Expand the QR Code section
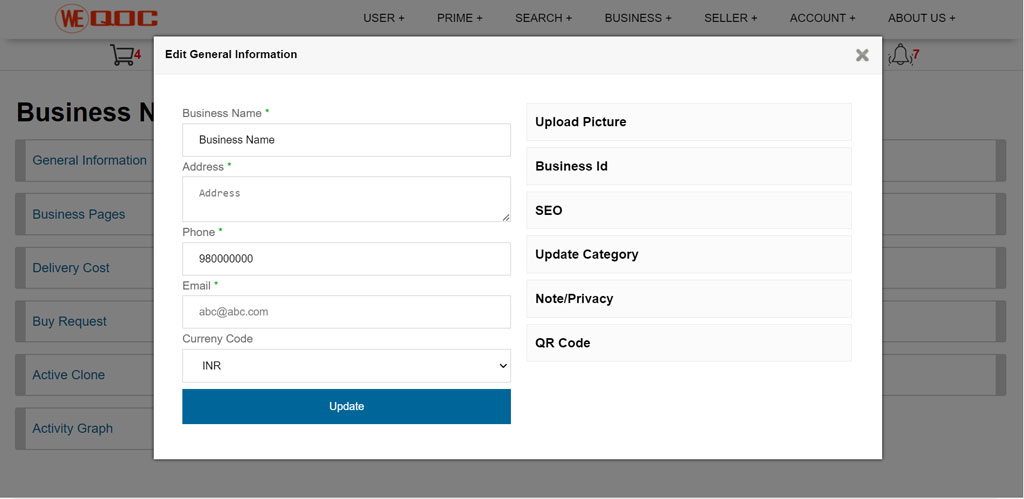1024x499 pixels. click(x=689, y=343)
